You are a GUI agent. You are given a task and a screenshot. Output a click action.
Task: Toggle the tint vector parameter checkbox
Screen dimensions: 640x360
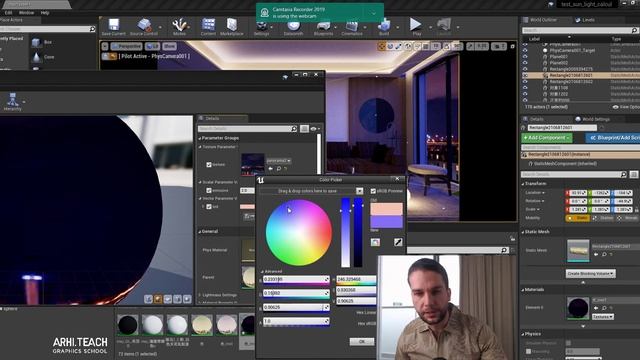pos(209,207)
